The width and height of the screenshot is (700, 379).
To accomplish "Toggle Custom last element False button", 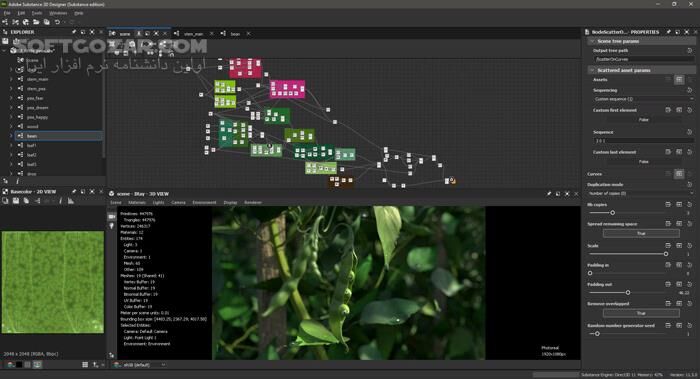I will tap(643, 162).
